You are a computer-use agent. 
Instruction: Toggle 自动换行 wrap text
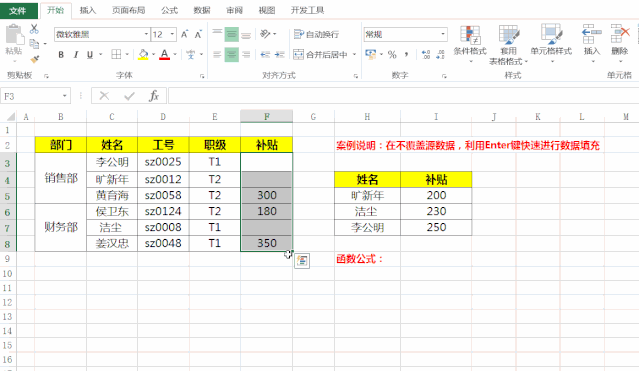click(316, 35)
